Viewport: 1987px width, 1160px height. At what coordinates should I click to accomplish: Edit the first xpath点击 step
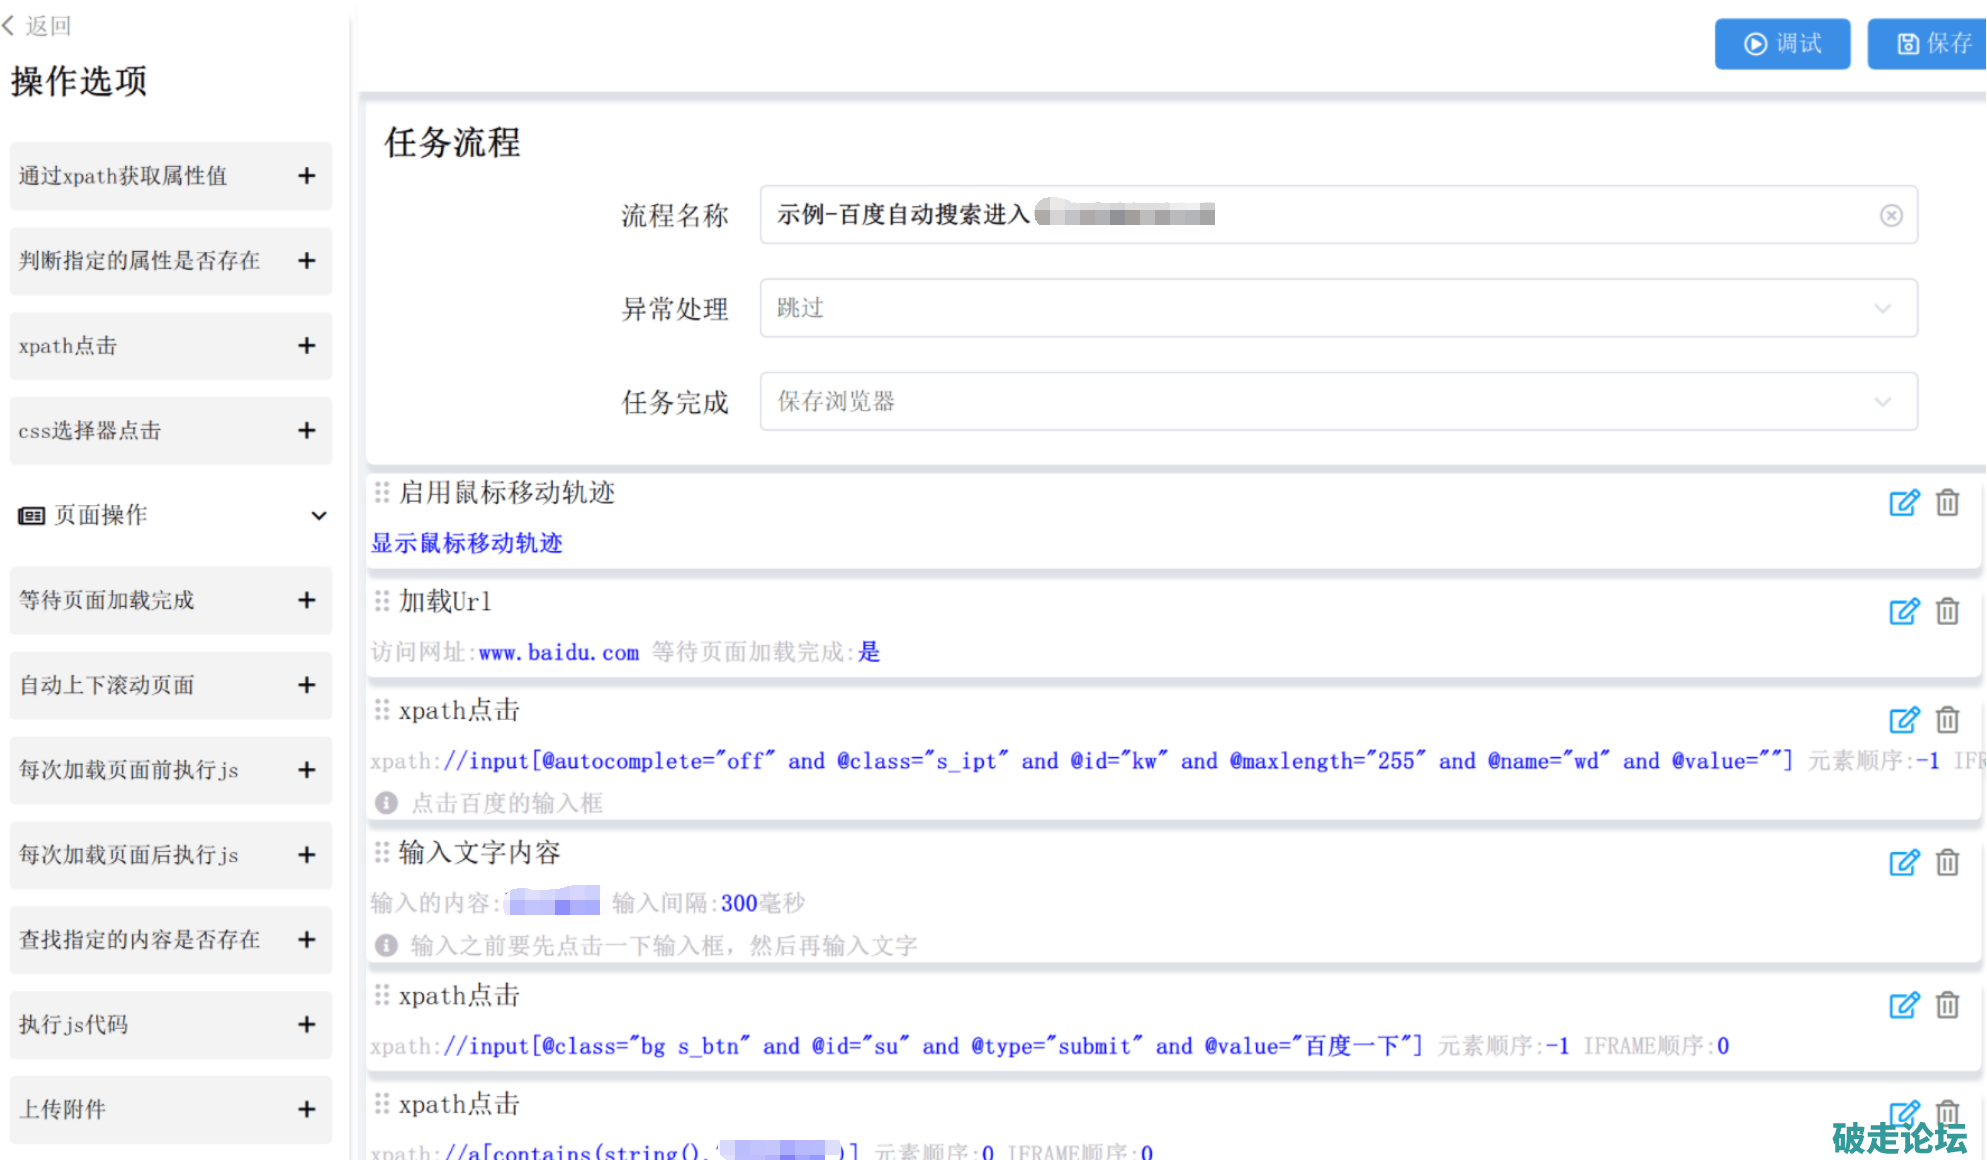point(1903,720)
